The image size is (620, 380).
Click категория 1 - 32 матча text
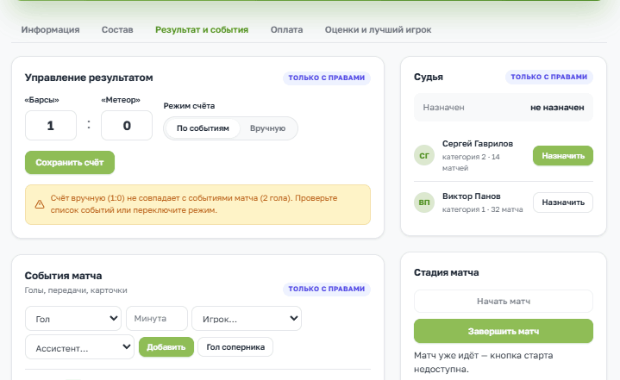(482, 210)
